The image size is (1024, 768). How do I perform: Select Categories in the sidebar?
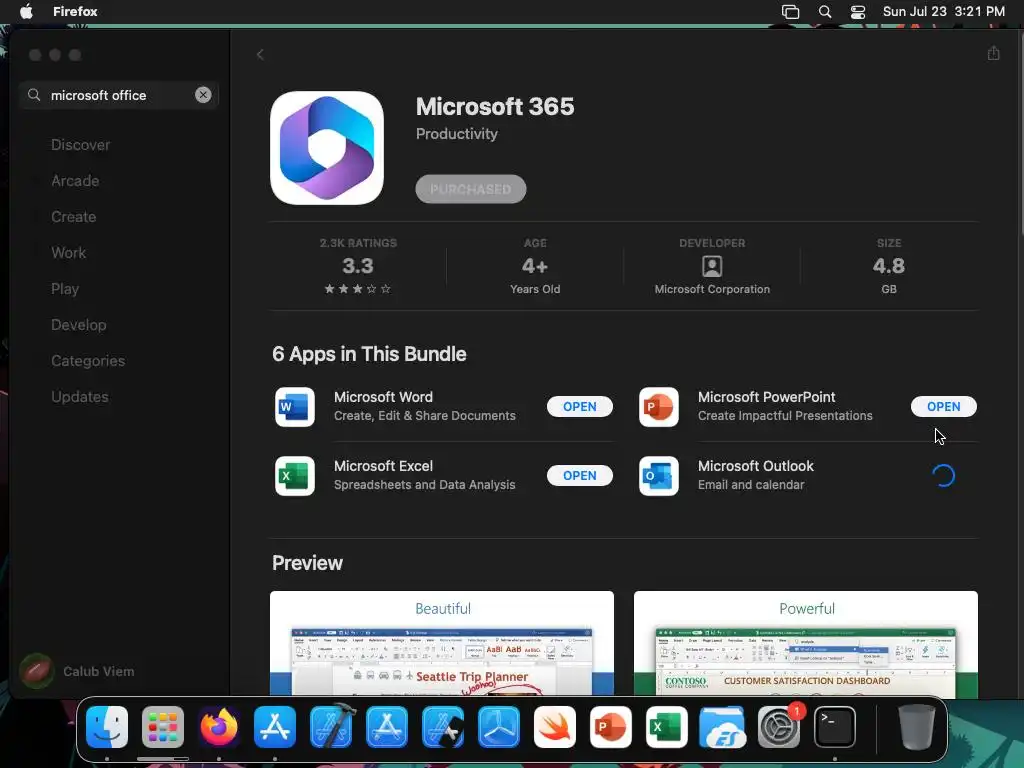click(x=88, y=360)
